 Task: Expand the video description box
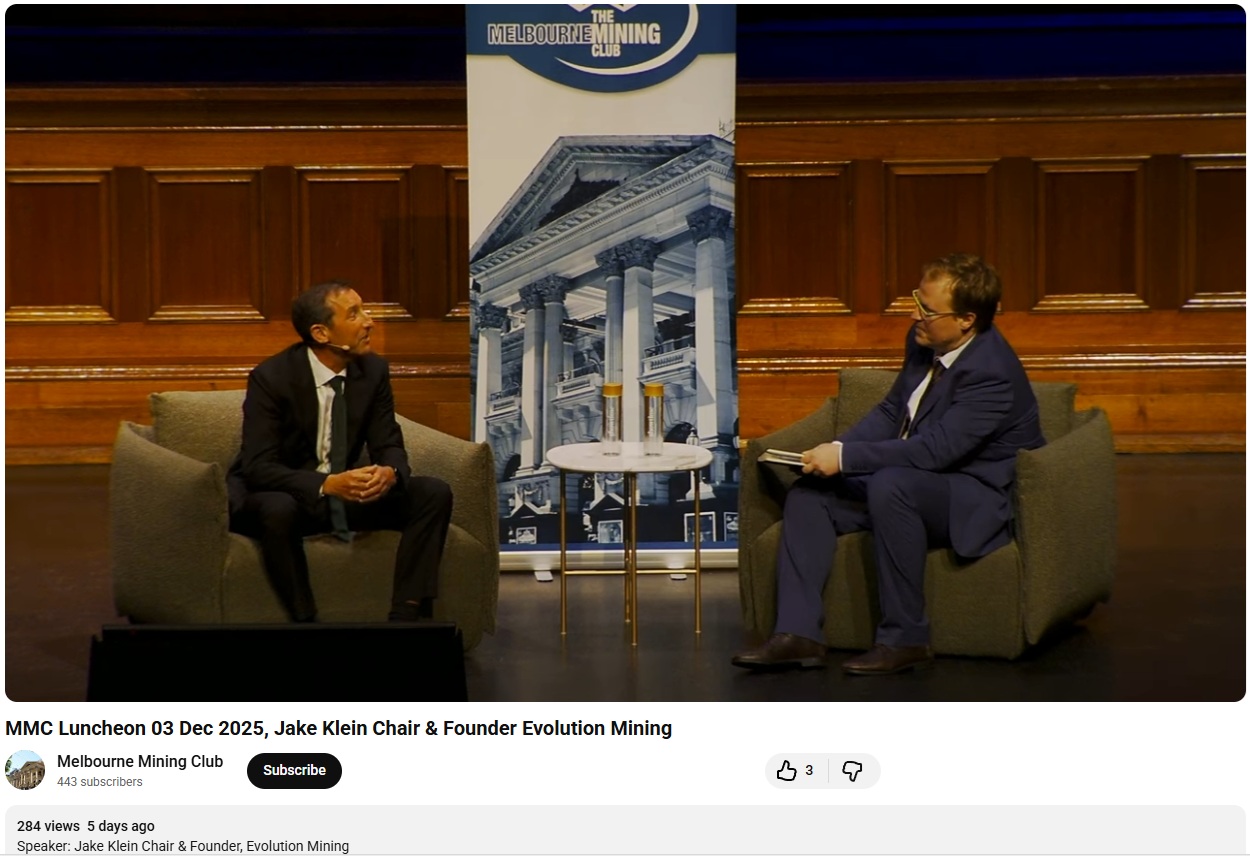point(625,831)
